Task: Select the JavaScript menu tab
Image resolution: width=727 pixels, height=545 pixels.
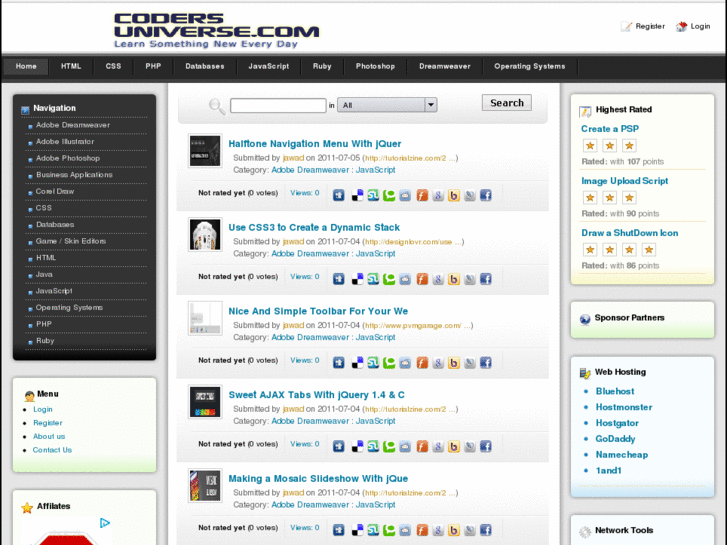Action: point(268,66)
